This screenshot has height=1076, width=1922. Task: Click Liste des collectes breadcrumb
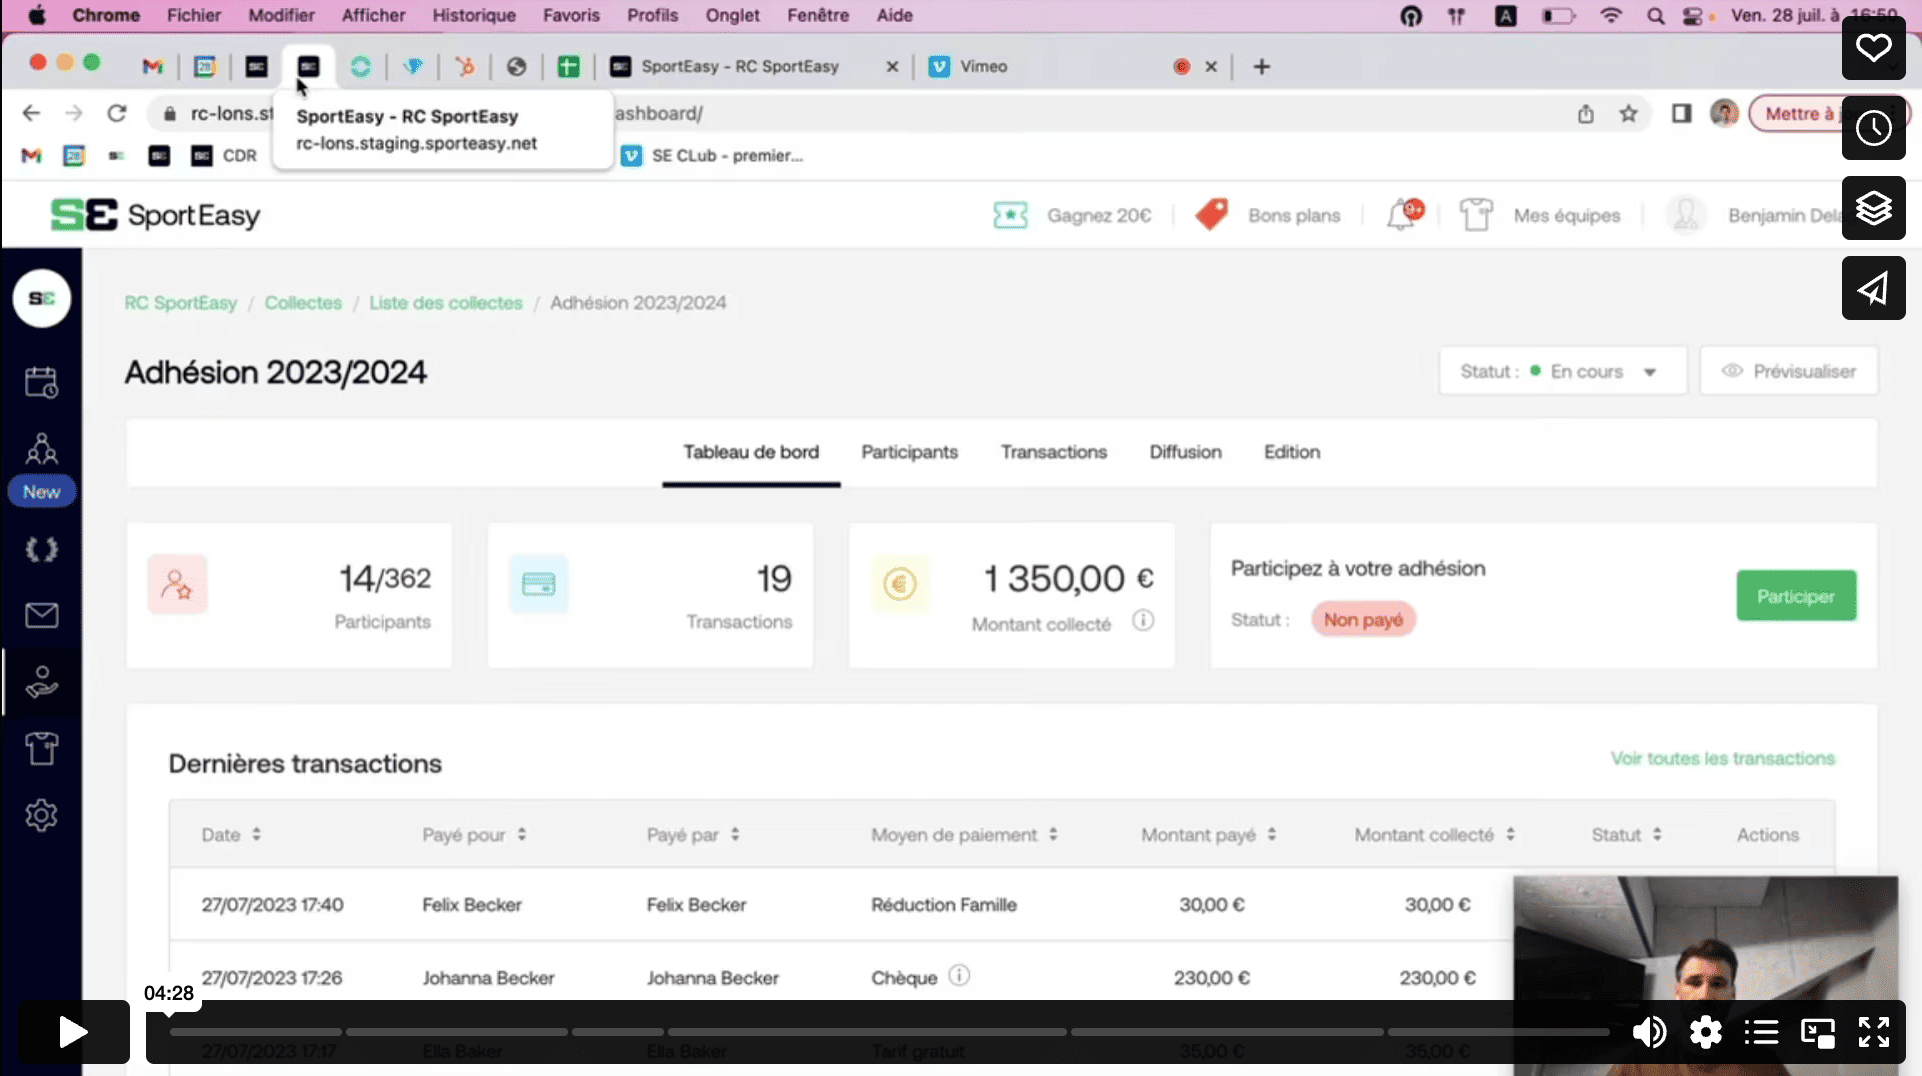[446, 303]
